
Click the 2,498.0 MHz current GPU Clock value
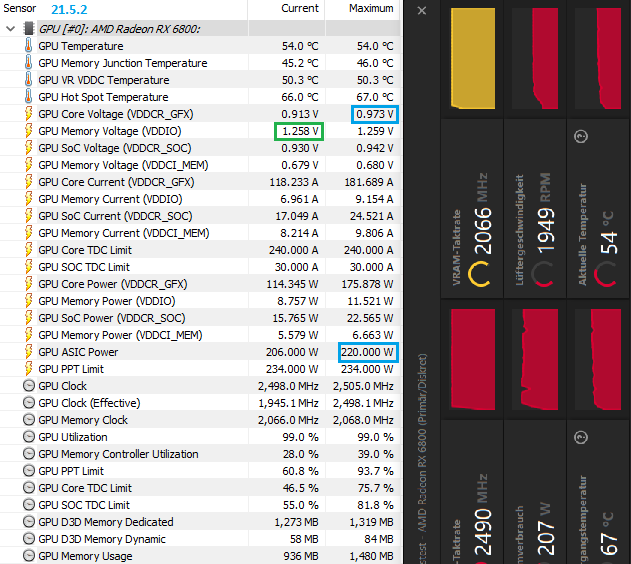click(288, 386)
